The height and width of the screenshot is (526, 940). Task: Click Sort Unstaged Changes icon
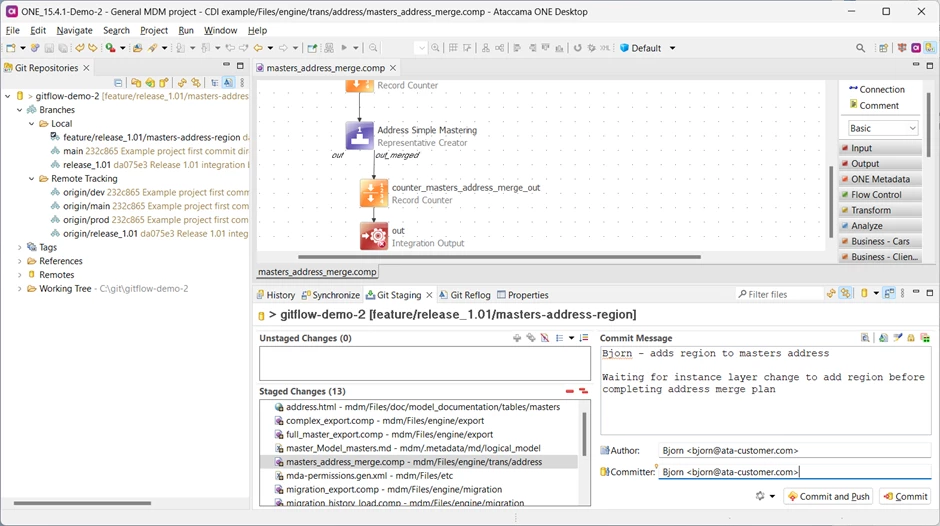tap(584, 338)
